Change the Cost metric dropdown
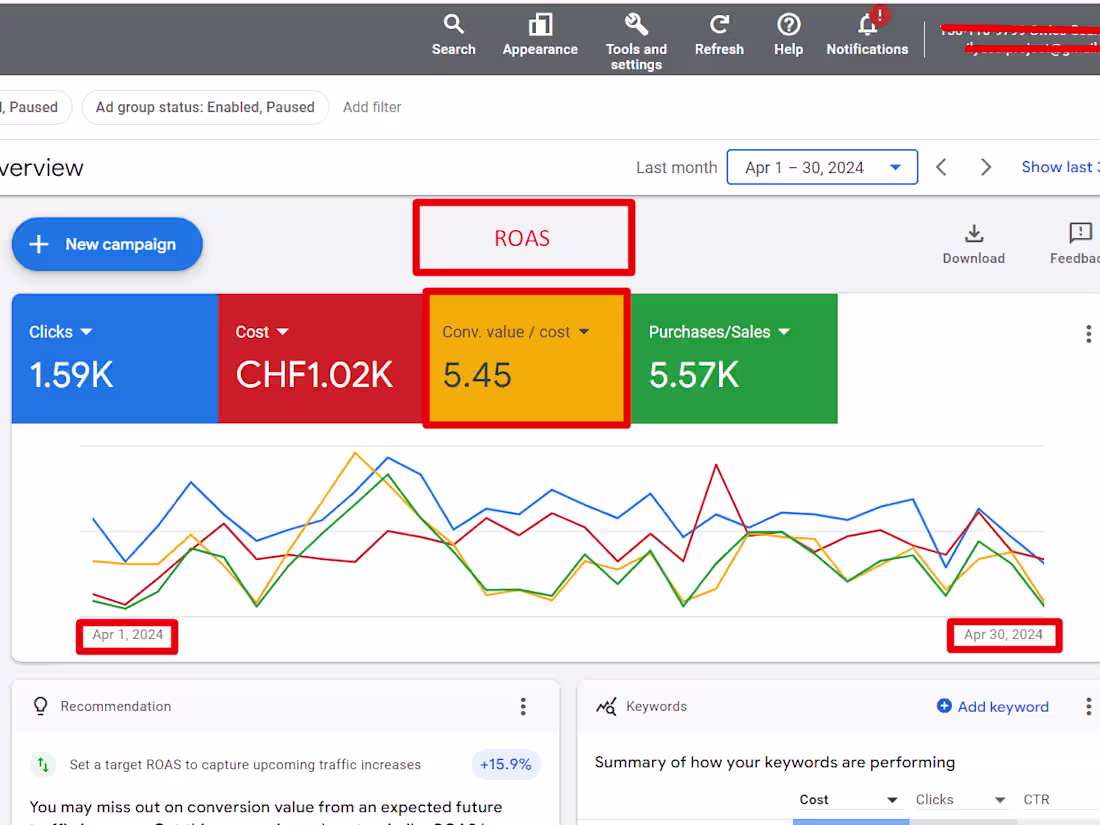Viewport: 1100px width, 825px height. point(262,332)
